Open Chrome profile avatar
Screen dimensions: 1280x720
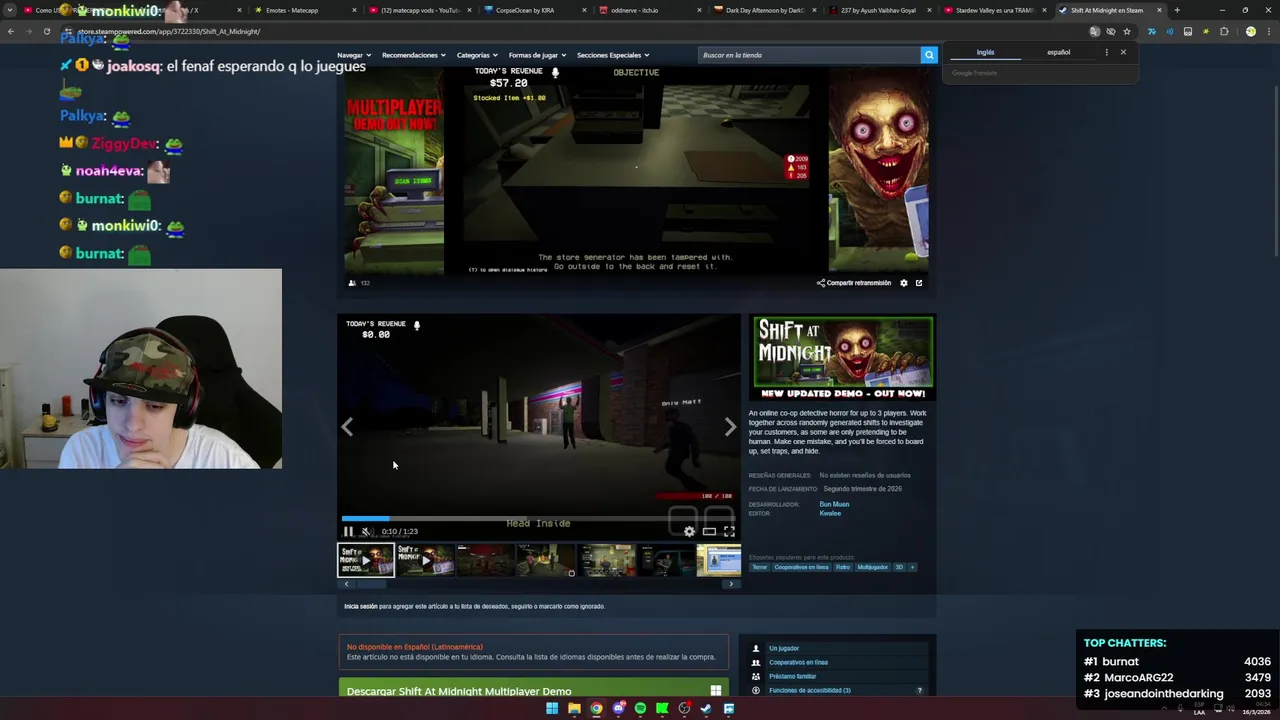coord(1251,31)
